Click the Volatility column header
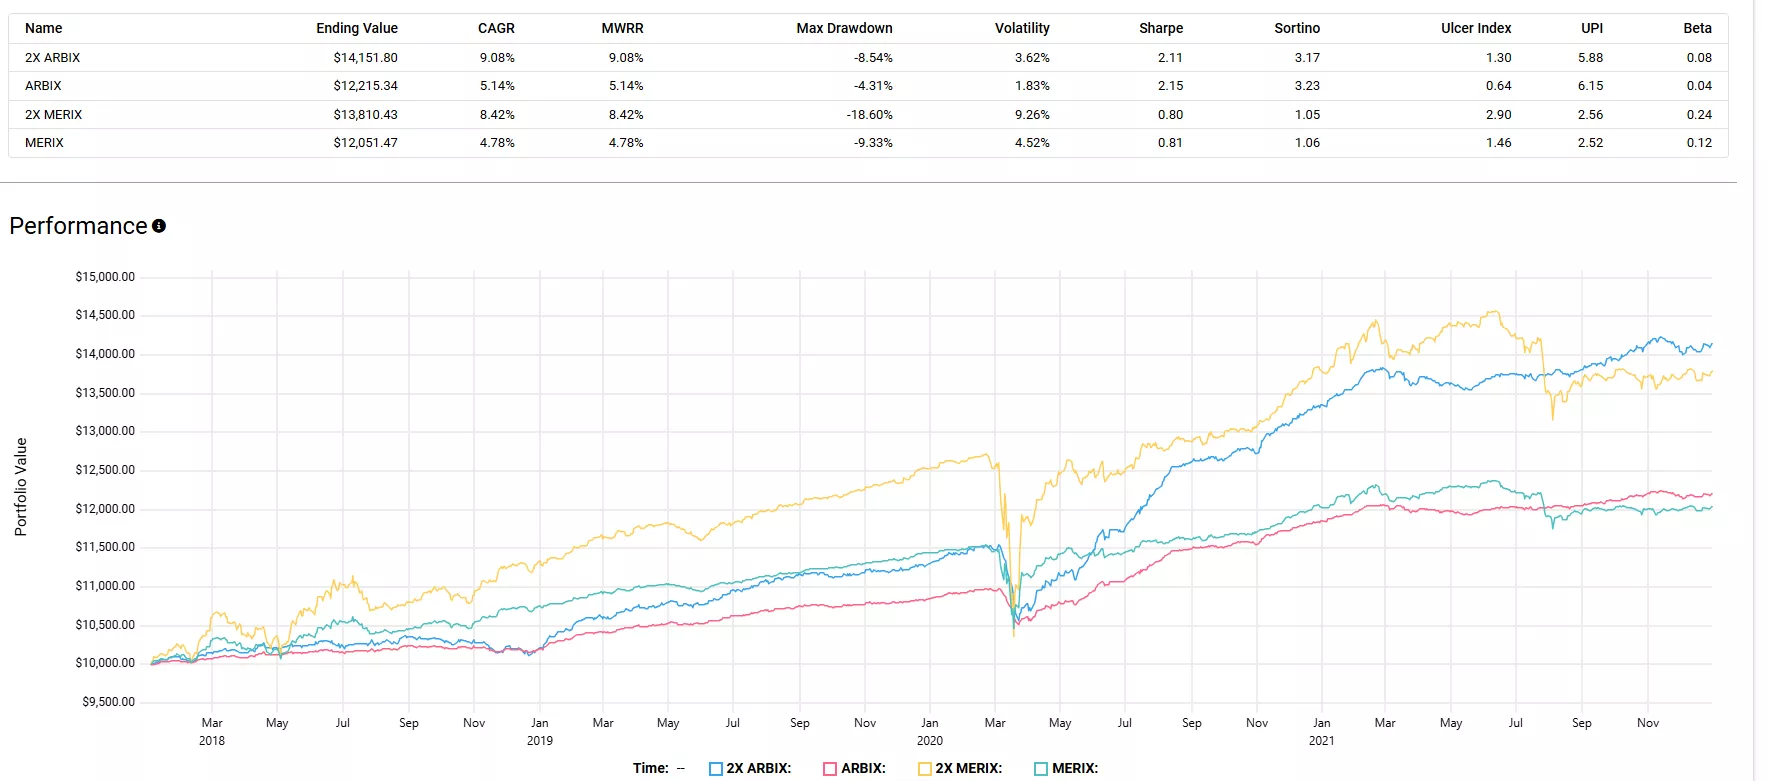The image size is (1767, 781). point(1022,28)
